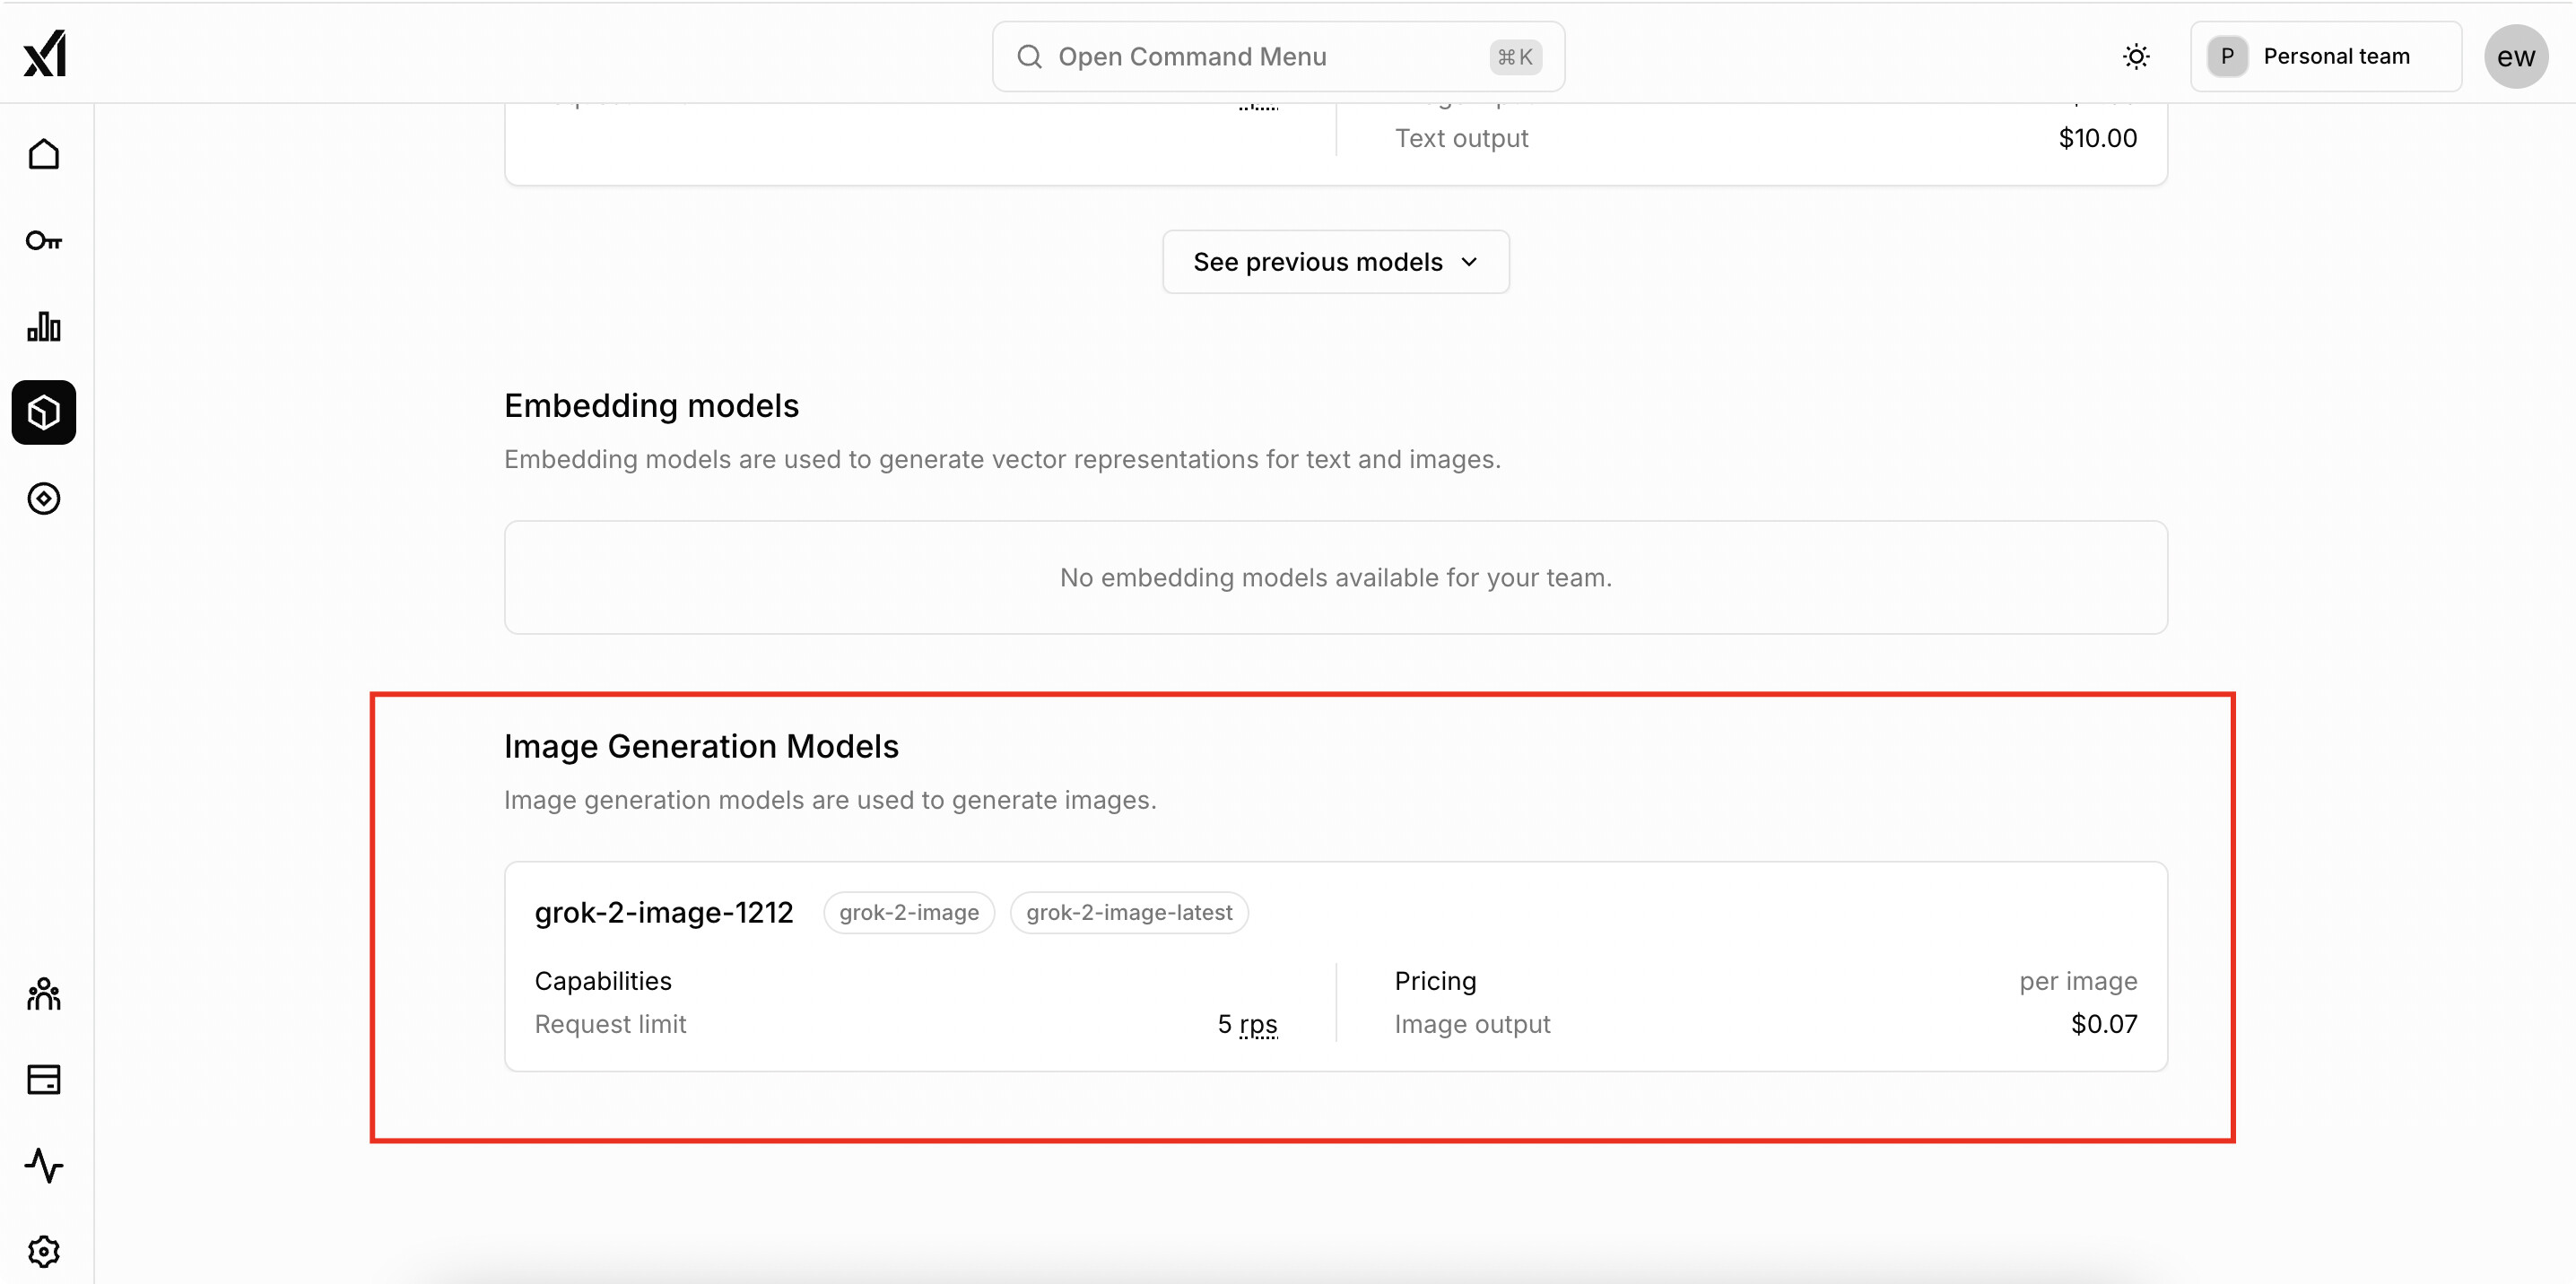Click the grok-2-image-latest alias tag
Viewport: 2576px width, 1284px height.
coord(1129,912)
